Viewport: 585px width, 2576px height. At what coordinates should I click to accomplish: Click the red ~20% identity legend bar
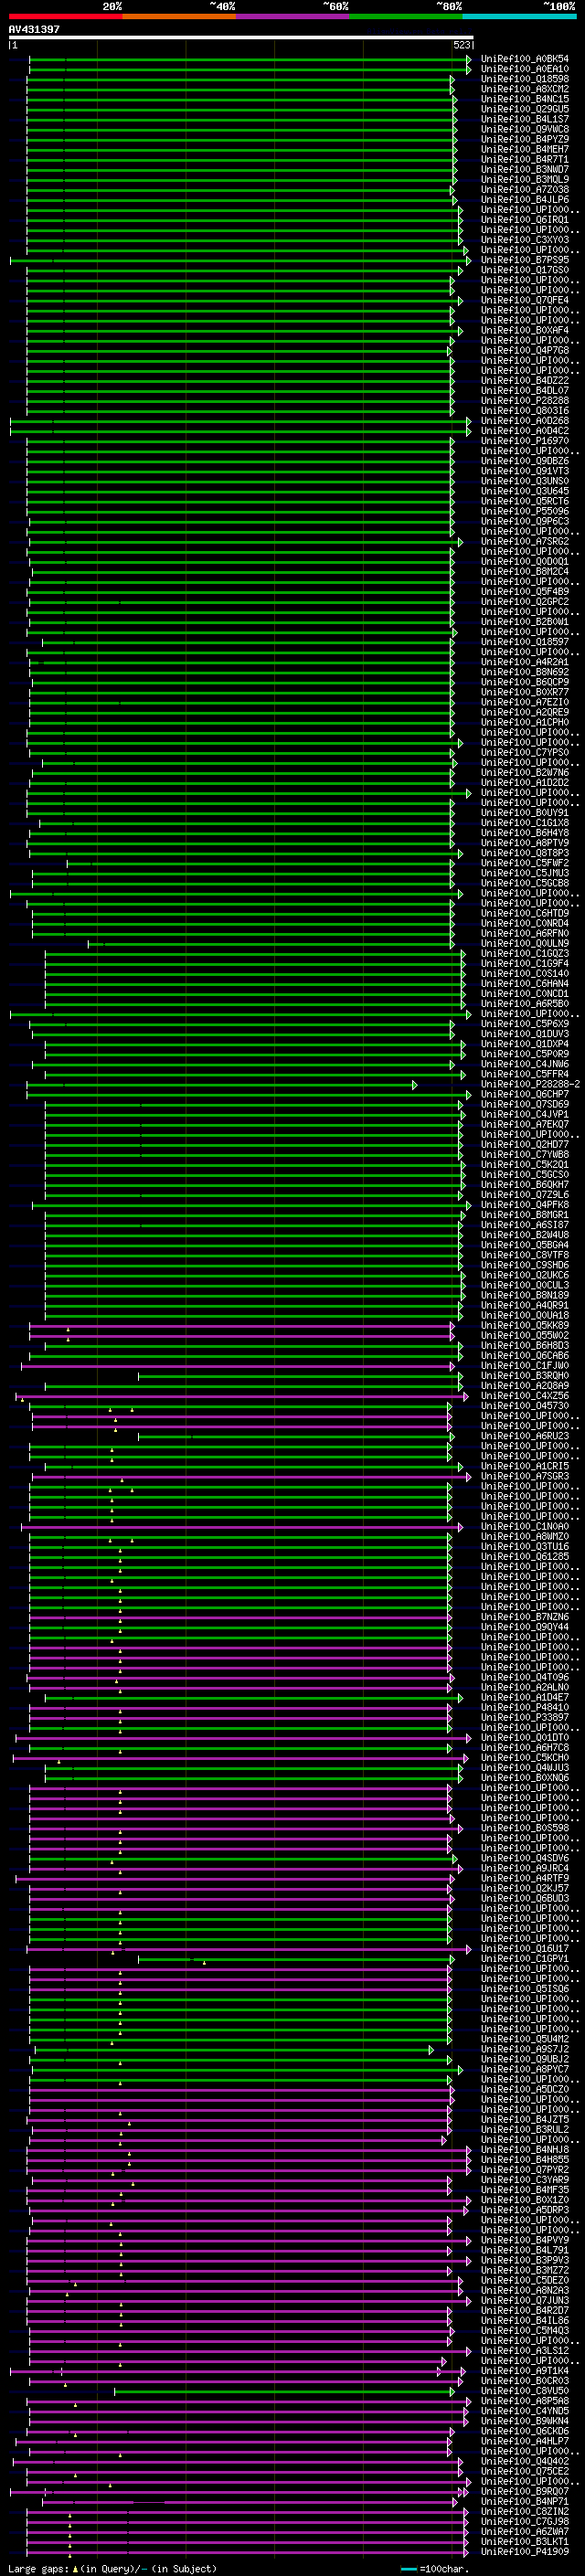(65, 16)
